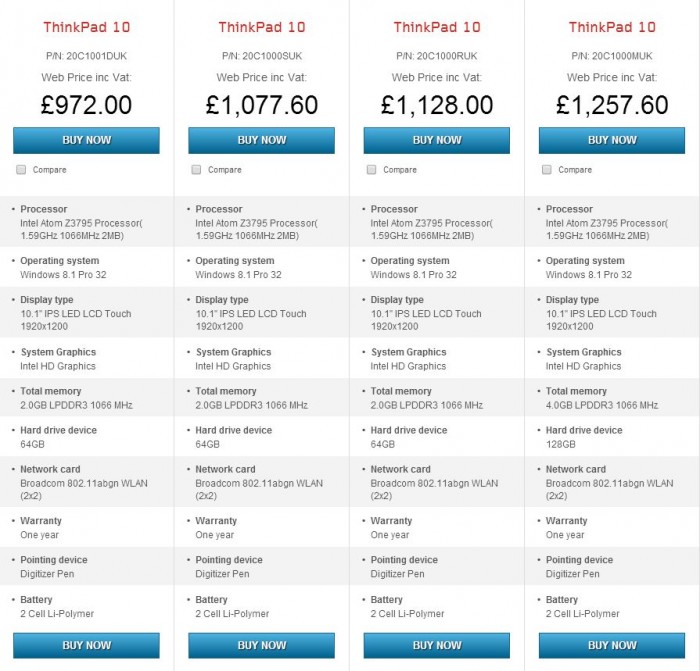700x671 pixels.
Task: Check Compare box for the £1,128.00 ThinkPad
Action: 372,170
